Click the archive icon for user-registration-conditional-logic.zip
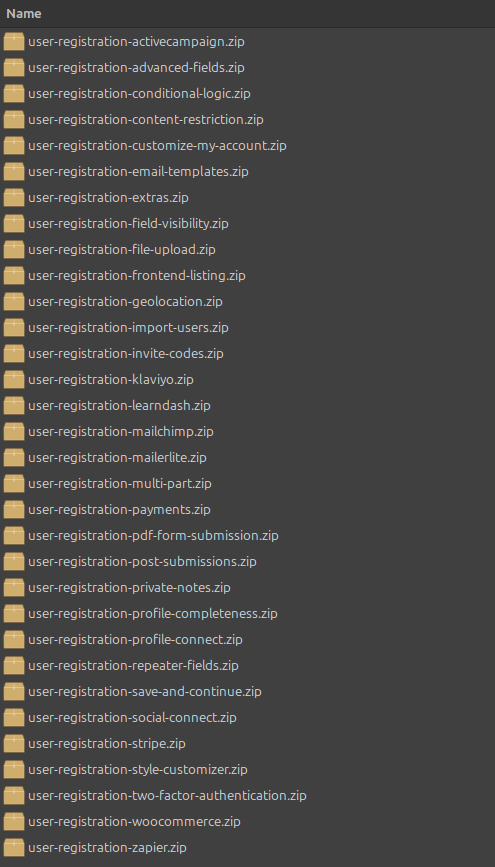Screen dimensions: 495x867 coord(14,93)
